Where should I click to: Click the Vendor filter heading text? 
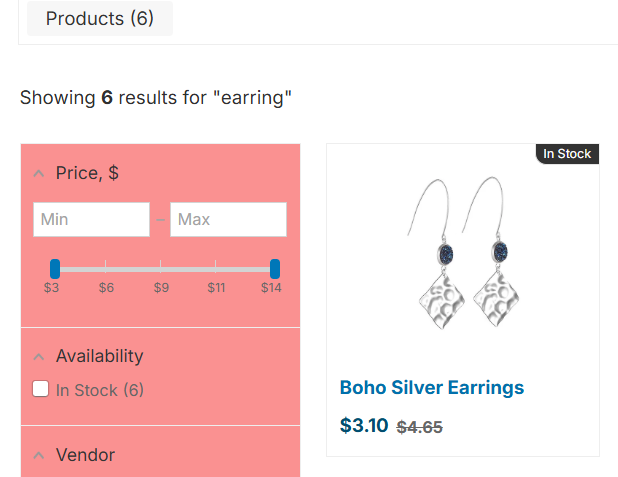(85, 455)
